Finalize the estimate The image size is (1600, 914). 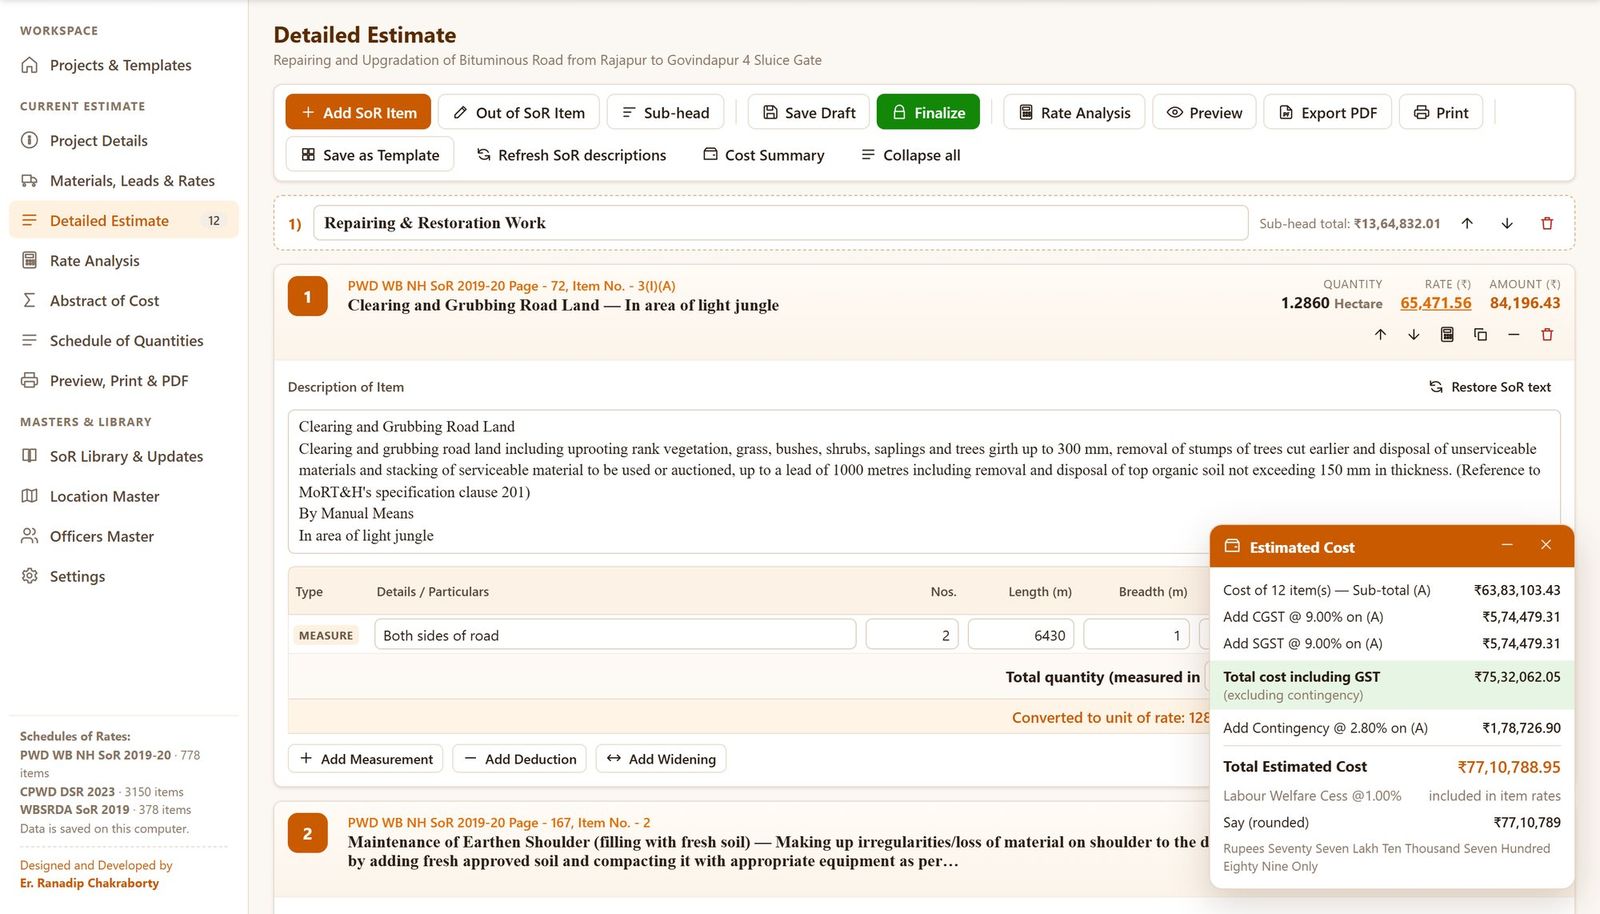click(x=928, y=113)
